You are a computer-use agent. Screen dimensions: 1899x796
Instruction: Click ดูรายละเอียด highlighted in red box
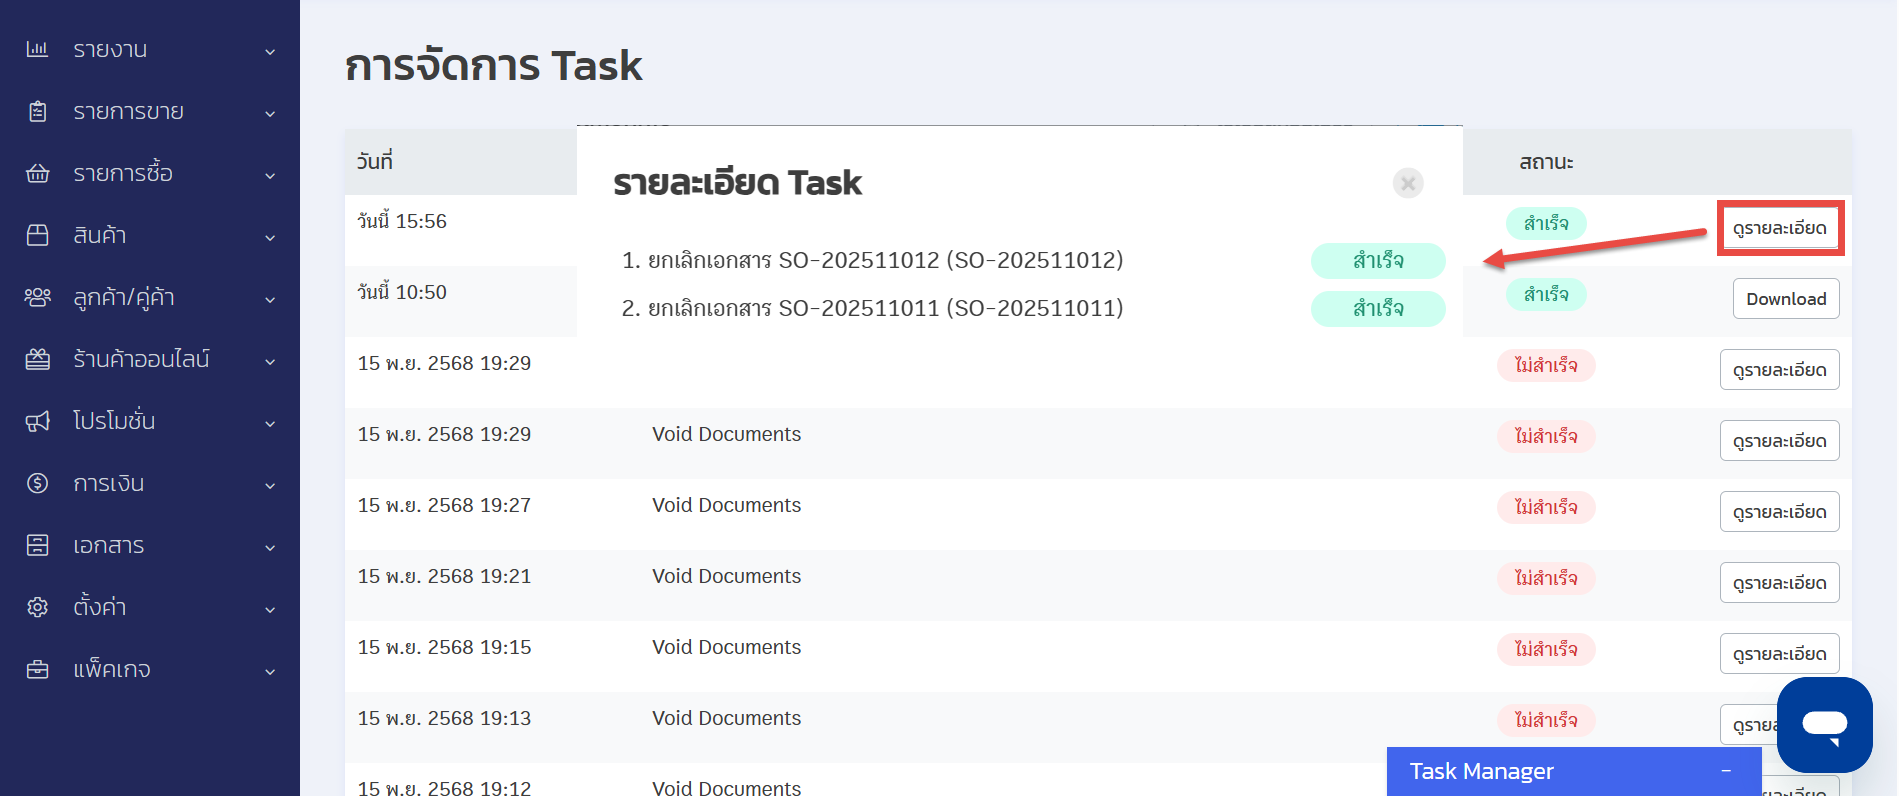tap(1779, 228)
